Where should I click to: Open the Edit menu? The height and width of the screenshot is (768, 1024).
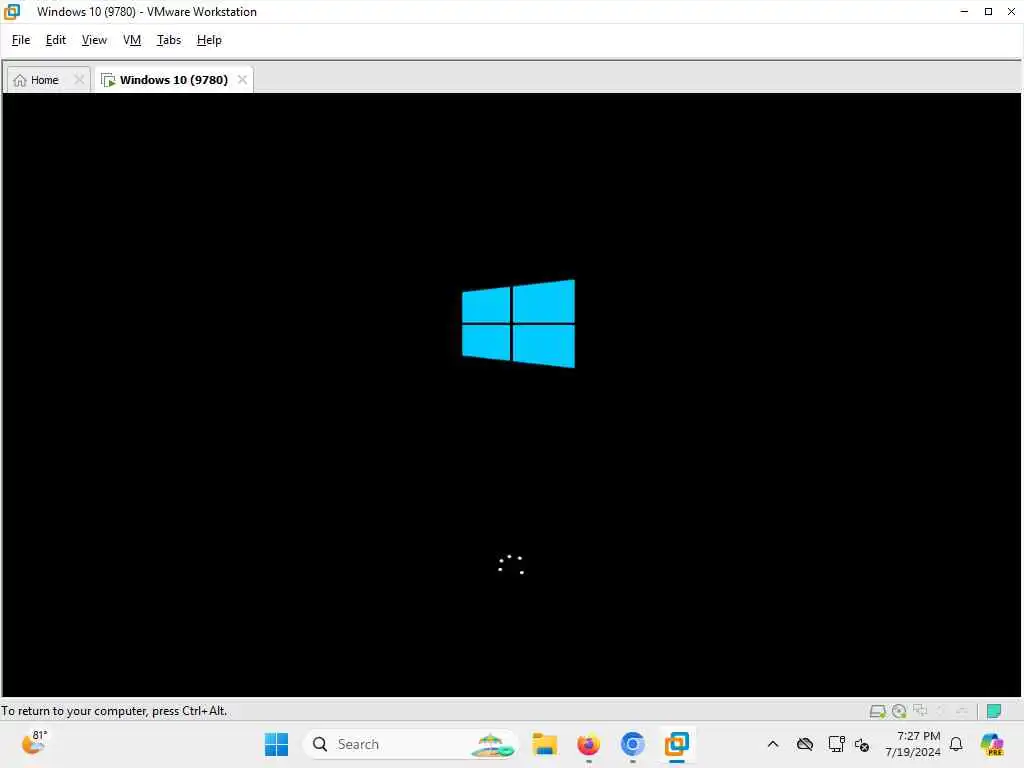[x=56, y=40]
